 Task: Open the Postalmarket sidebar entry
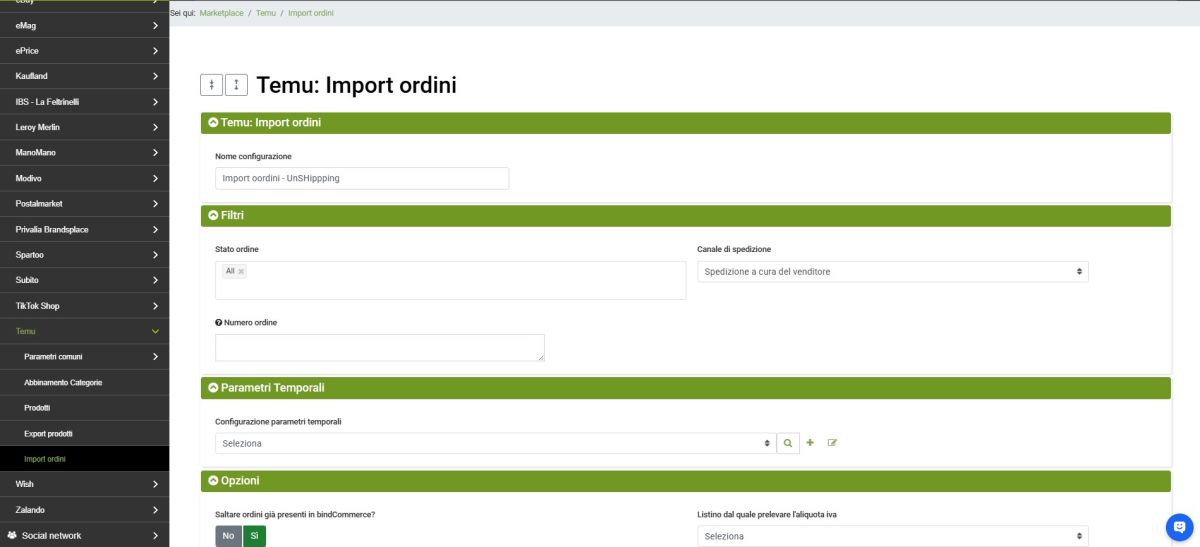84,204
